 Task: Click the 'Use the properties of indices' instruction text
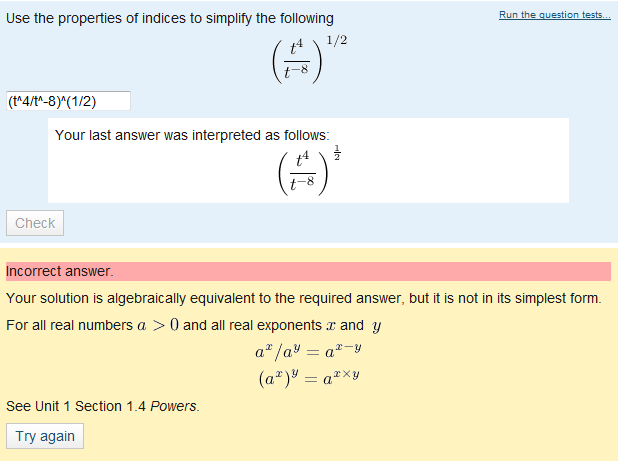coord(170,18)
